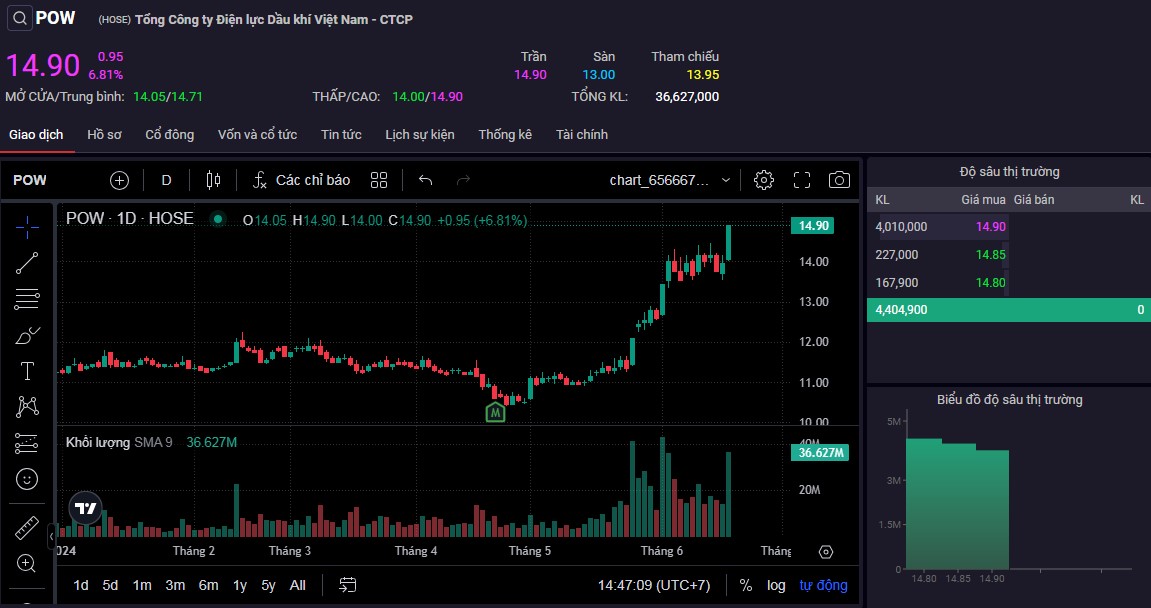This screenshot has width=1151, height=608.
Task: Open the D time interval dropdown
Action: (x=166, y=180)
